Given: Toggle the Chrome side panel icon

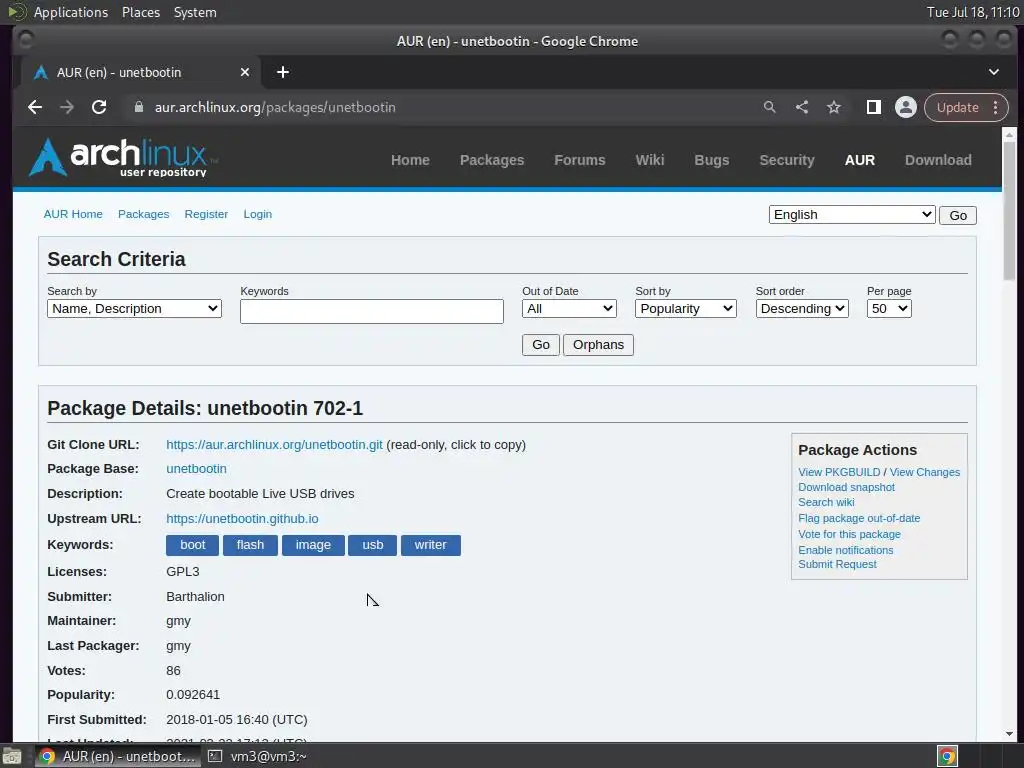Looking at the screenshot, I should [x=873, y=107].
